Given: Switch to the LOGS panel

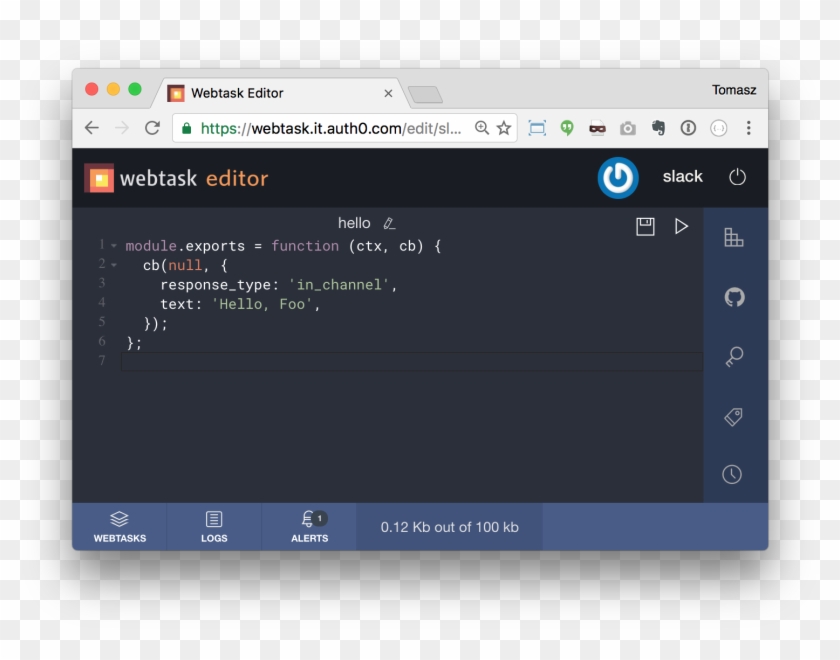Looking at the screenshot, I should (x=214, y=527).
